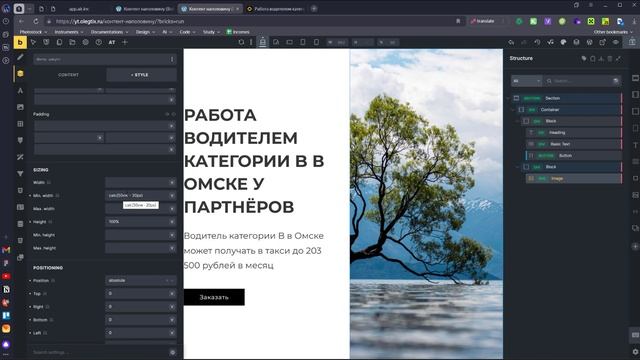This screenshot has height=360, width=640.
Task: Open the YouTube icon in browser sidebar
Action: (x=6, y=276)
